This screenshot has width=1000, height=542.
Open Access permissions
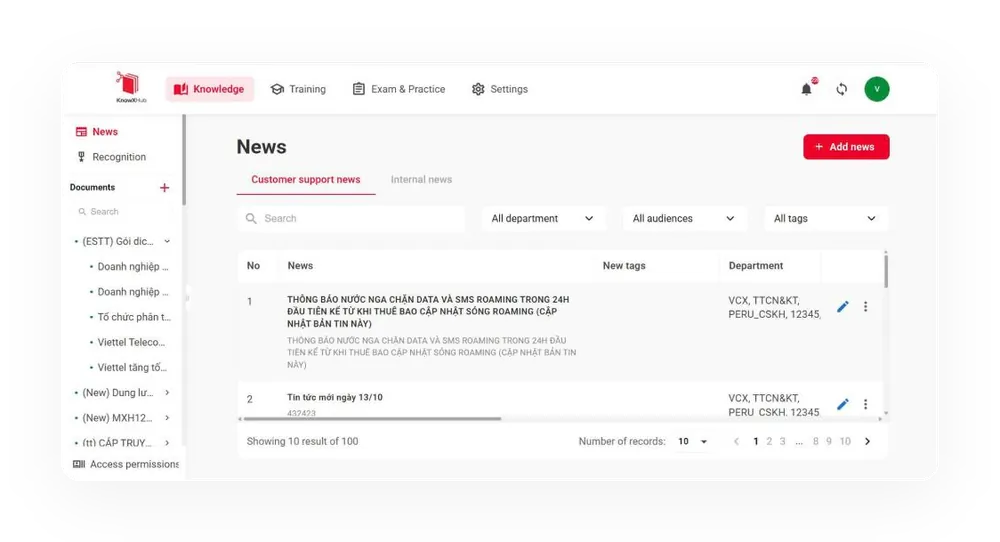tap(126, 464)
